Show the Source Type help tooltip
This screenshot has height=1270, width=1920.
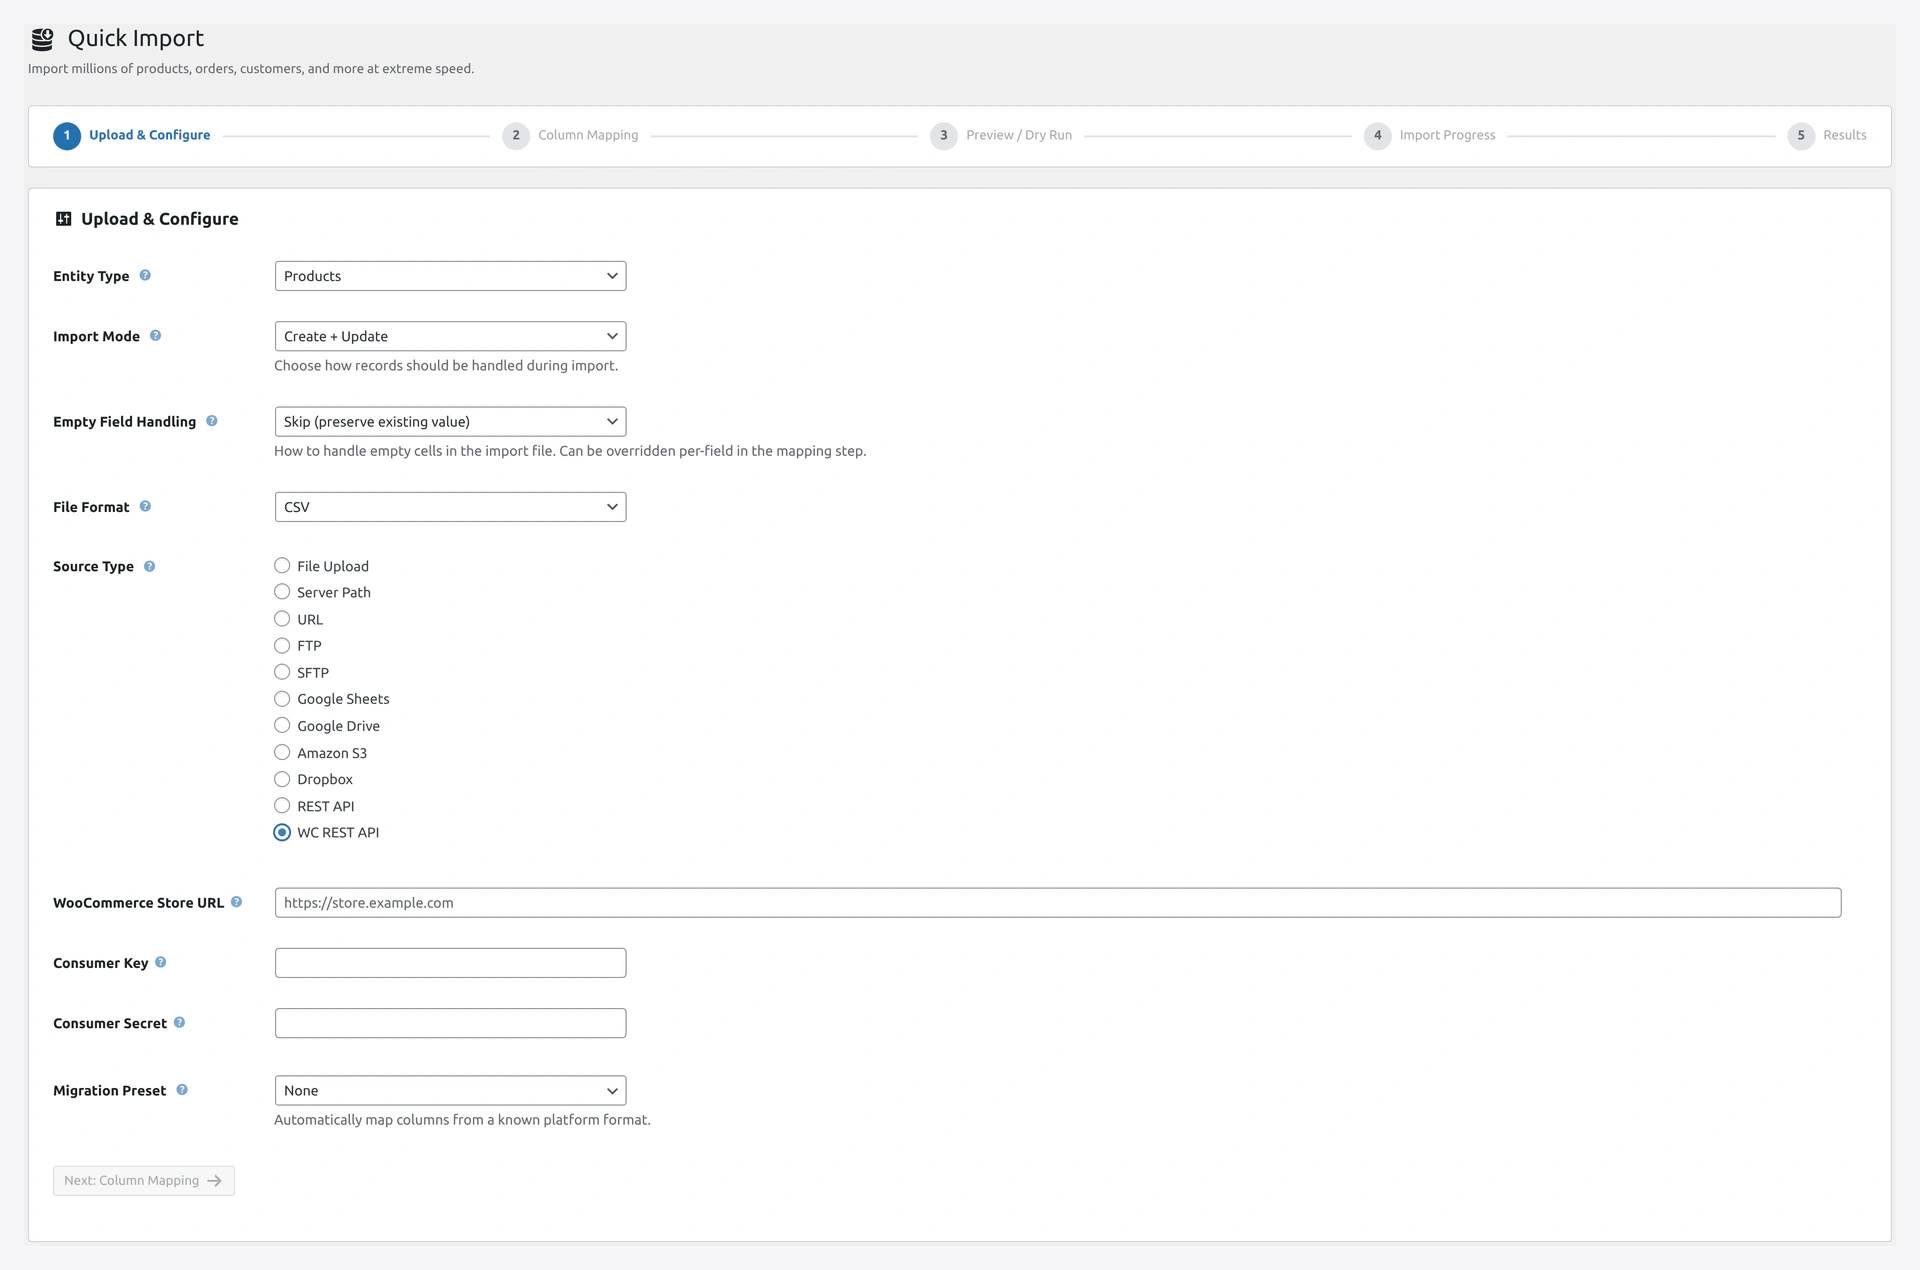149,566
